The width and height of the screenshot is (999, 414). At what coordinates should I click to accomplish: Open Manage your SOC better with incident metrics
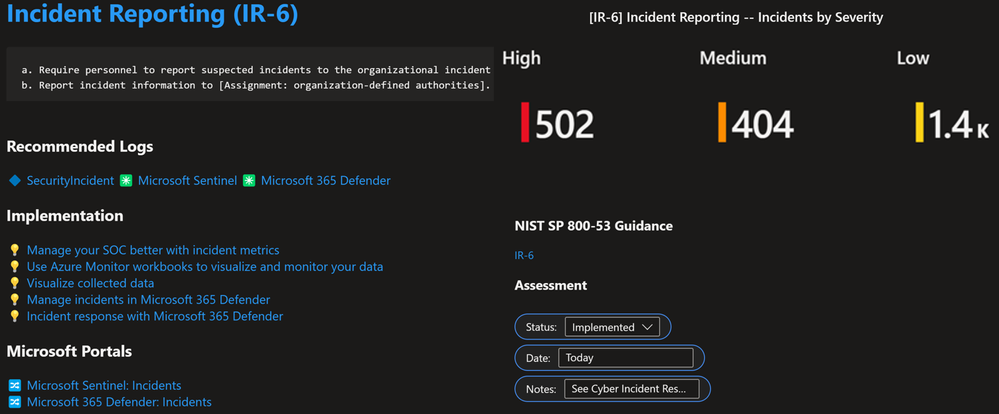tap(153, 250)
